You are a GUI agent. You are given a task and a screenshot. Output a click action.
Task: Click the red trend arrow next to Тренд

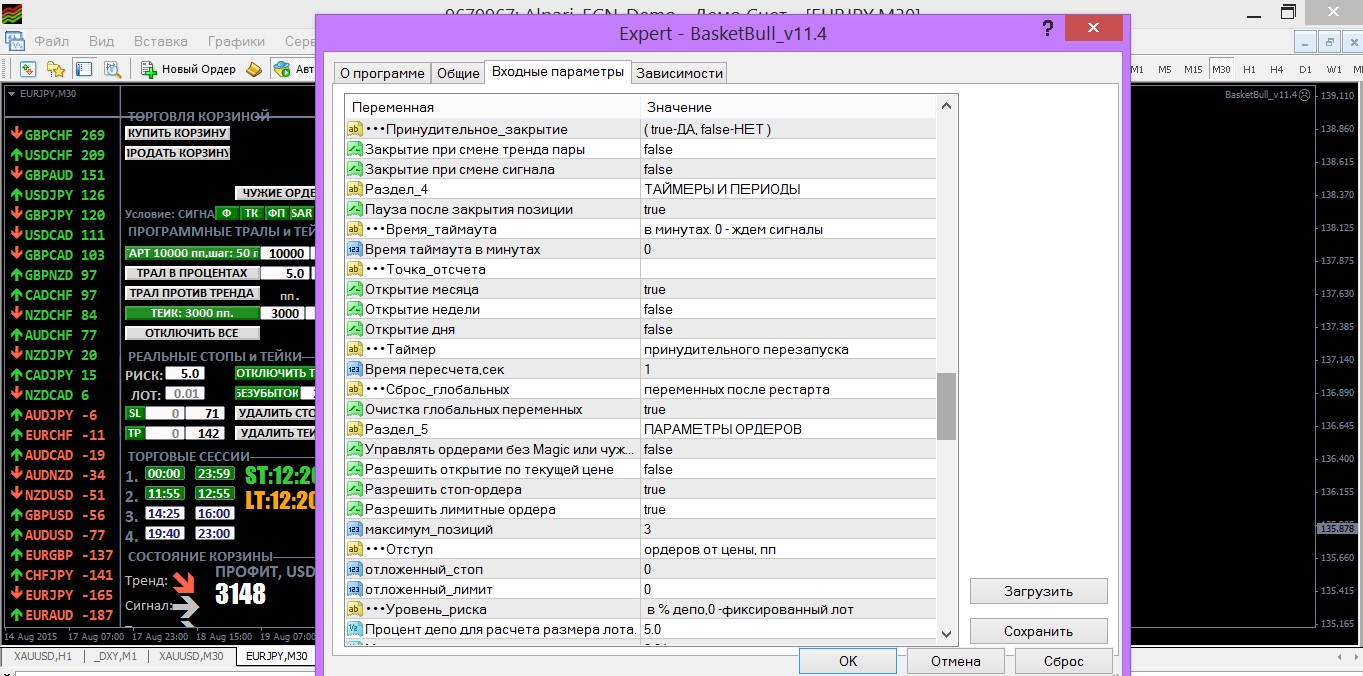click(184, 581)
